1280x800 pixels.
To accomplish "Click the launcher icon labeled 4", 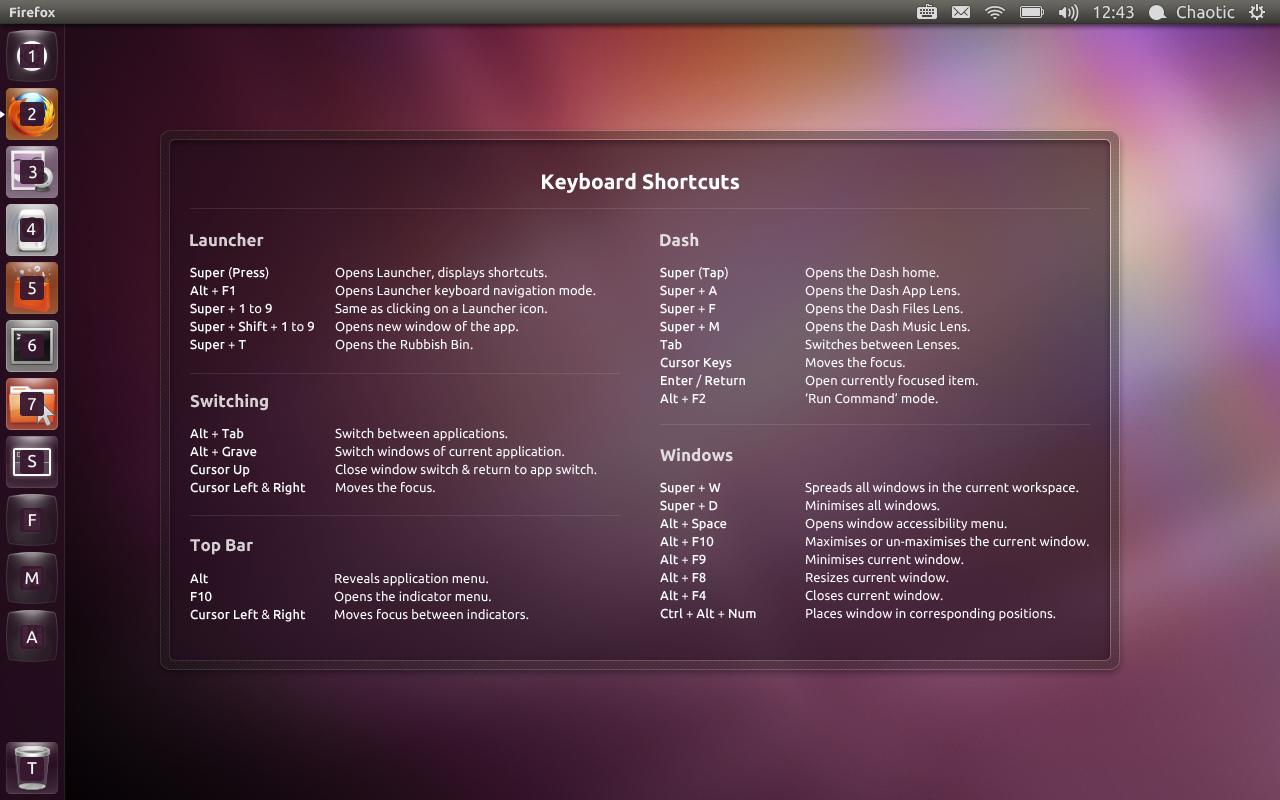I will click(x=32, y=230).
